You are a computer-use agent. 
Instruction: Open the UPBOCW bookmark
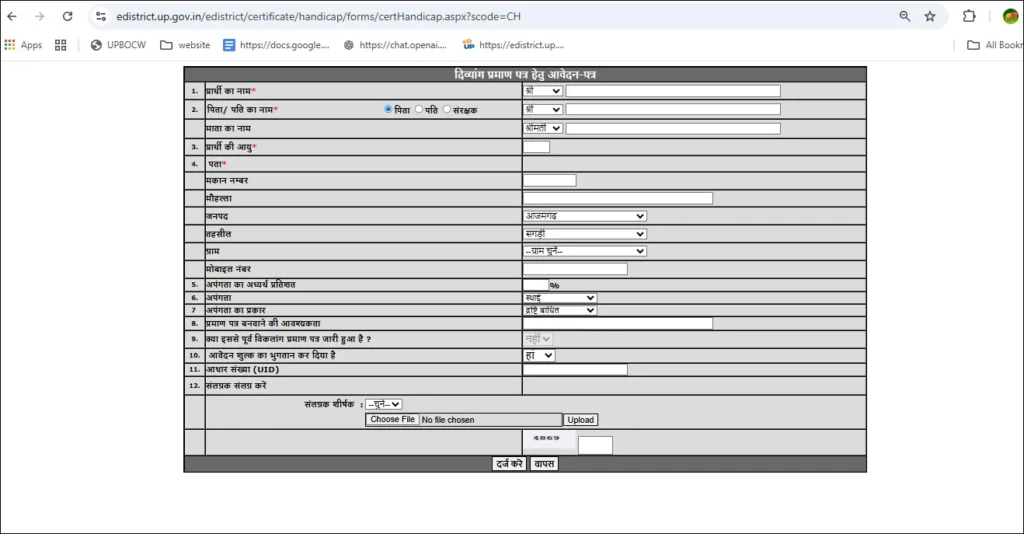(116, 45)
